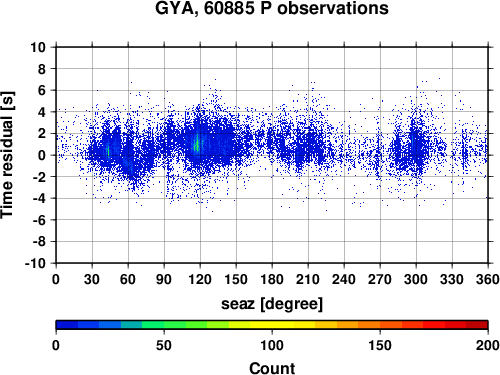Image resolution: width=500 pixels, height=375 pixels.
Task: Click the 'seaz [degree]' x-axis label
Action: 272,304
